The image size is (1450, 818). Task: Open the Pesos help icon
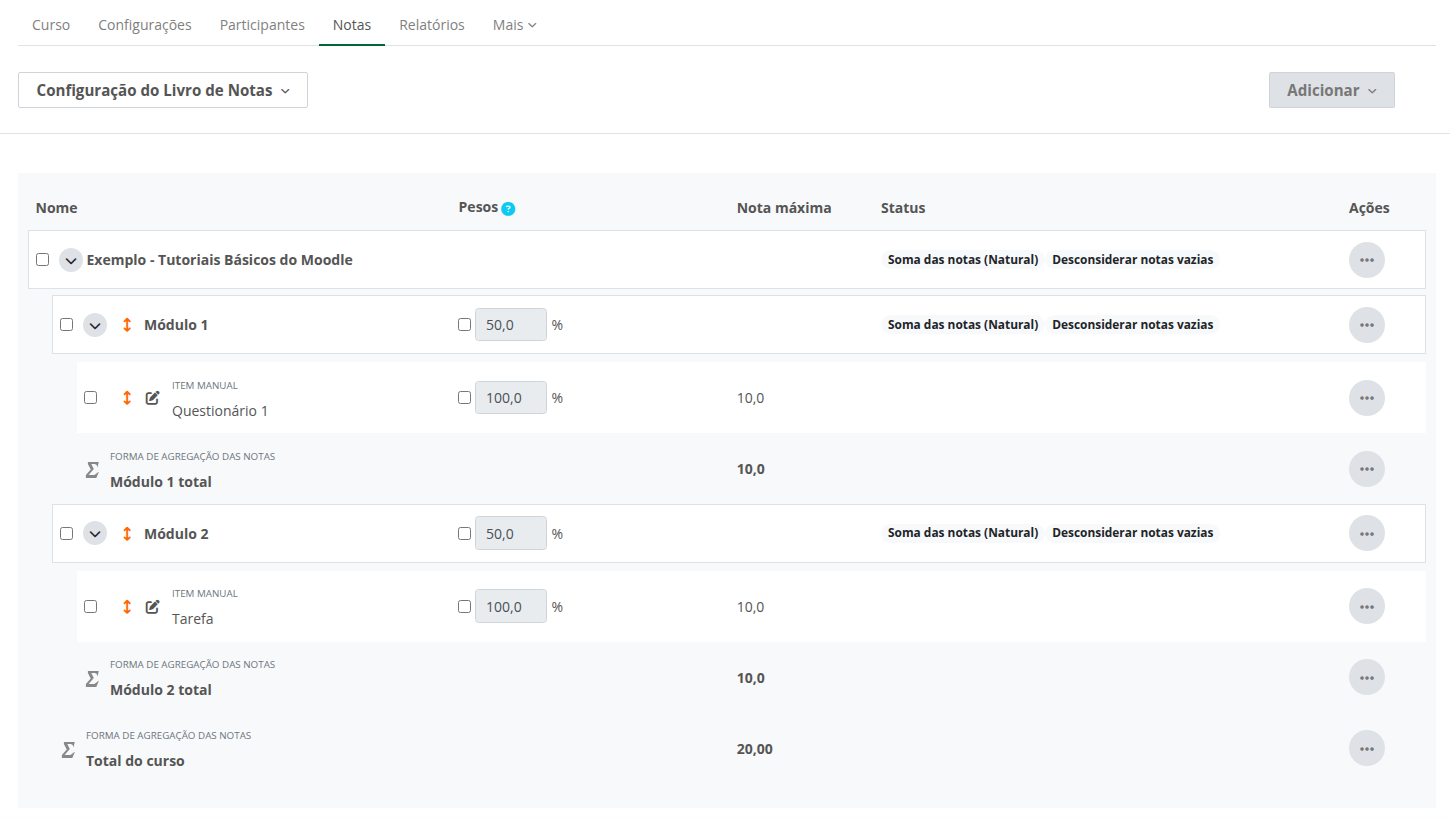[508, 209]
